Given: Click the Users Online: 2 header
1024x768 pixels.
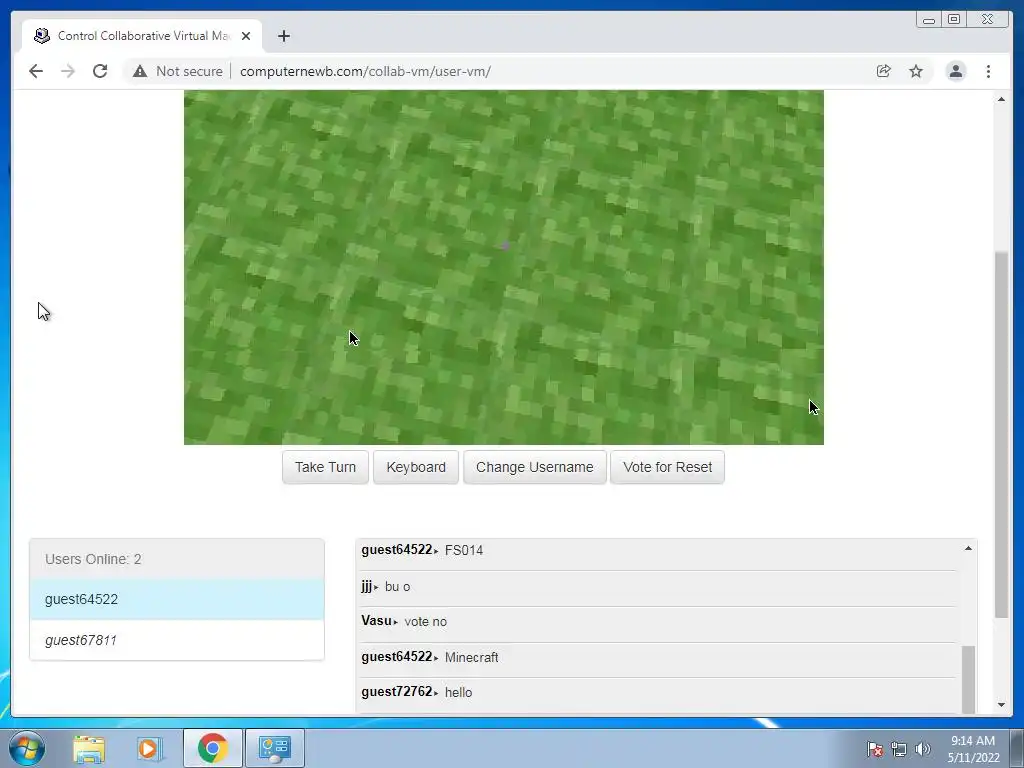Looking at the screenshot, I should 177,559.
